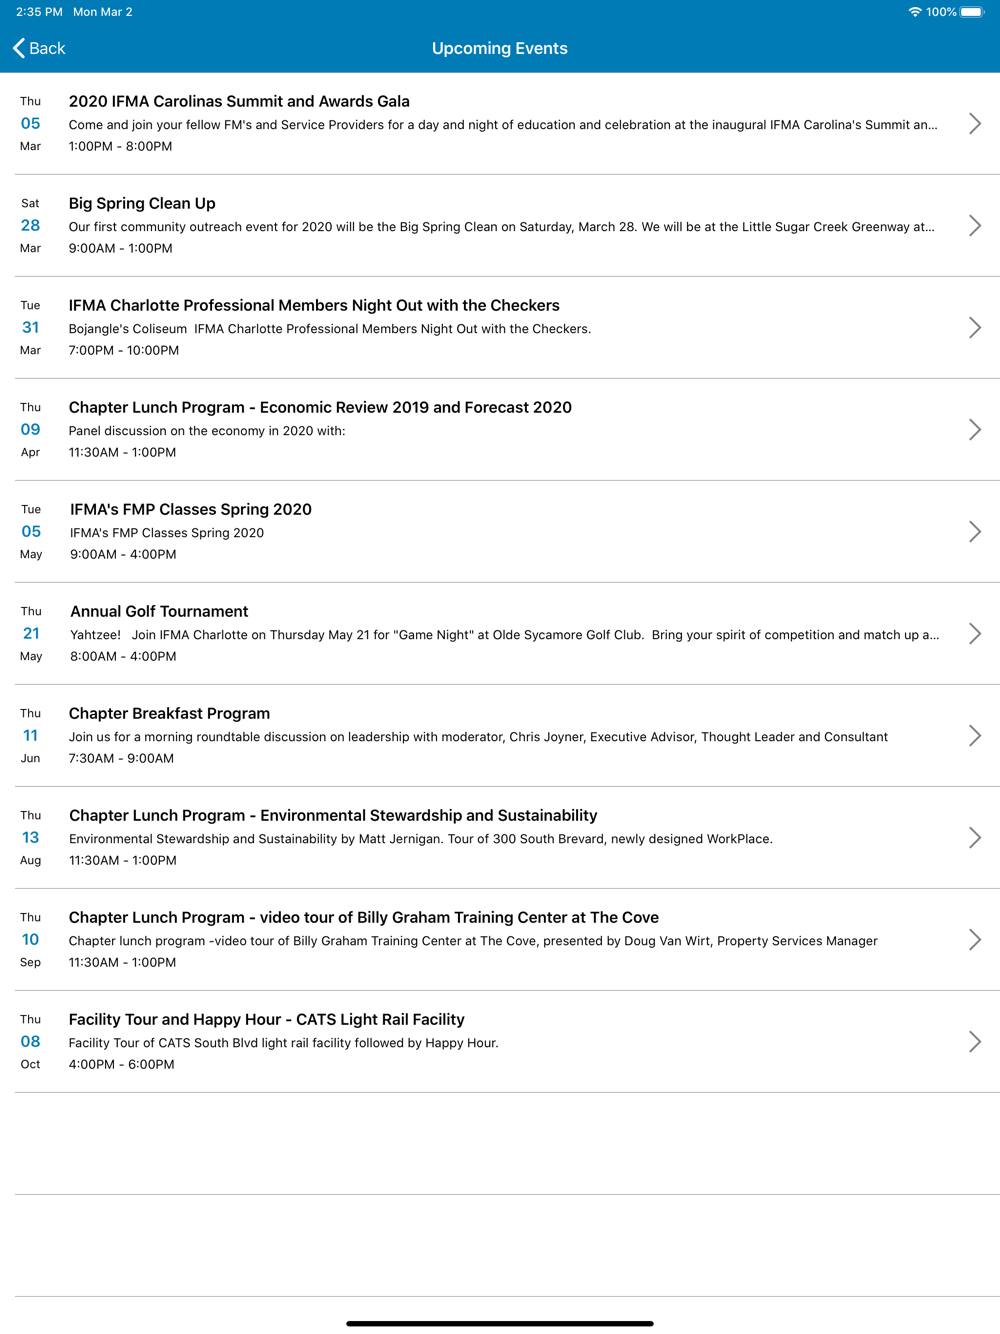
Task: Tap chevron for Billy Graham video tour
Action: pos(975,940)
